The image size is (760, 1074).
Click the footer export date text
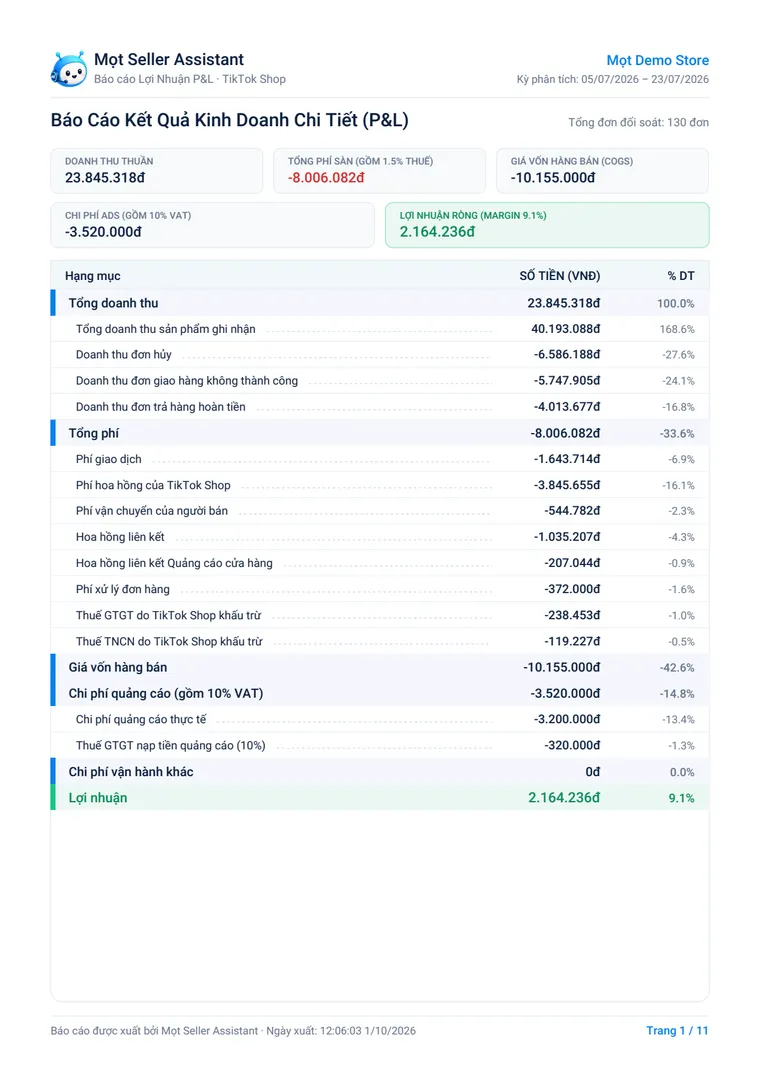[233, 1031]
